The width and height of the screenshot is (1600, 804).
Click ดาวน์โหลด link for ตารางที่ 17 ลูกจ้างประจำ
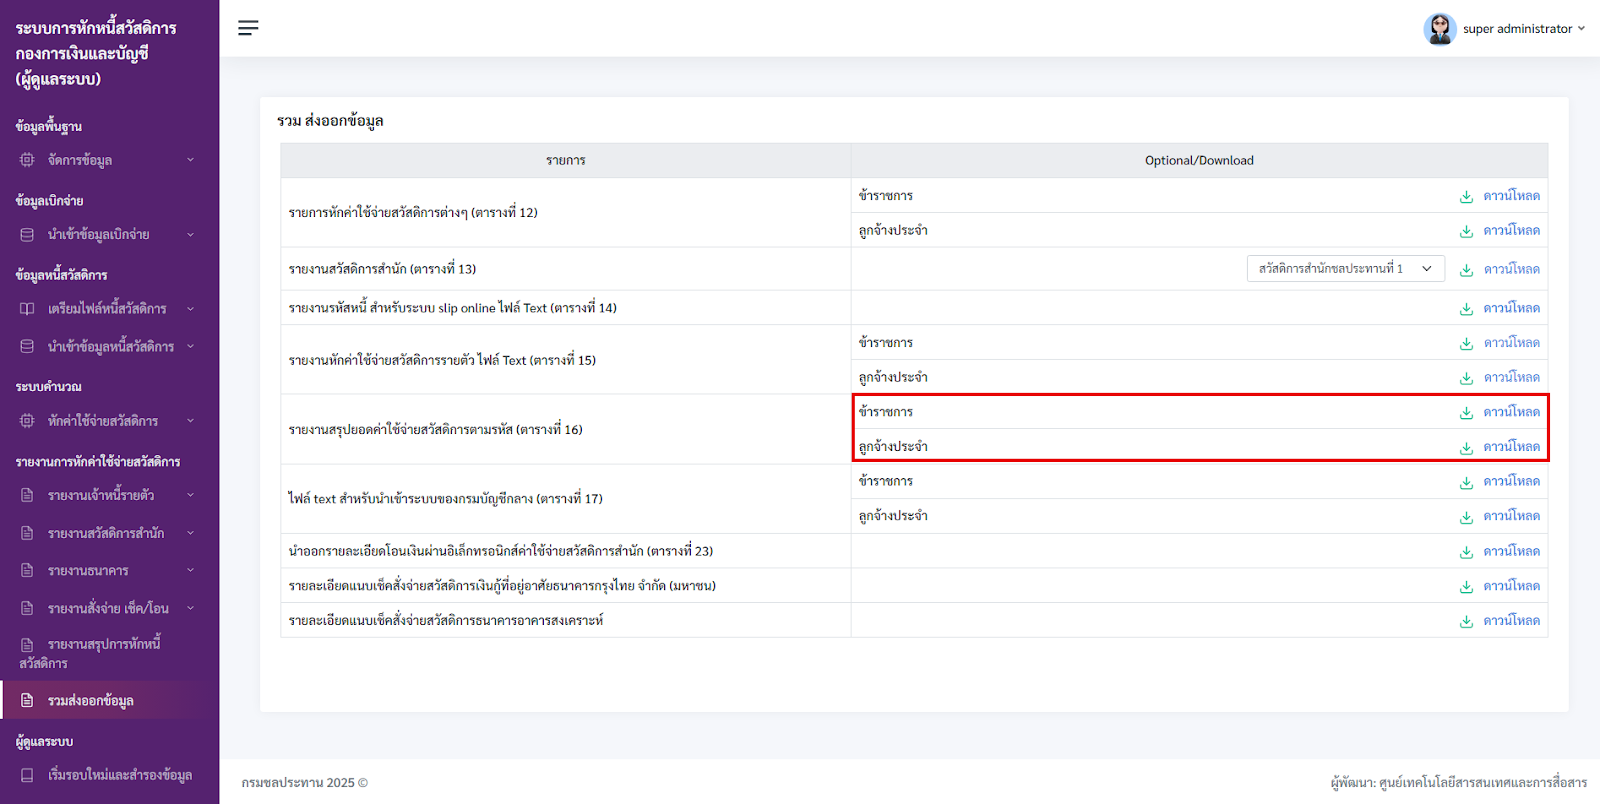1511,516
